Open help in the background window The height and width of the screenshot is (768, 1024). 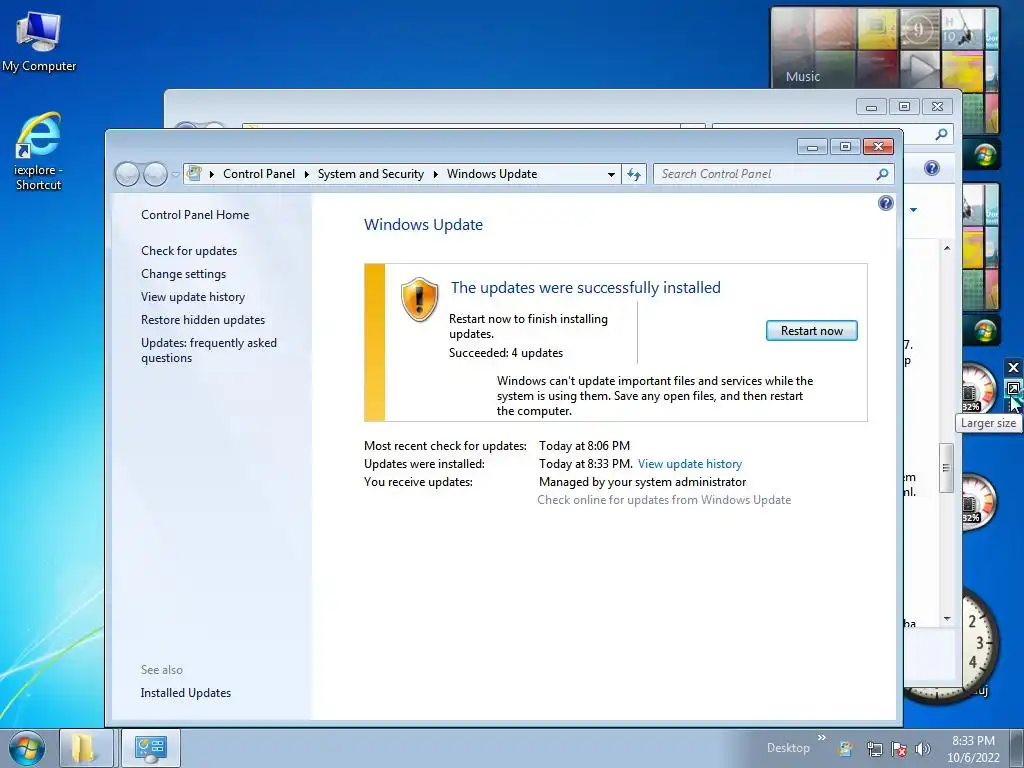pyautogui.click(x=932, y=168)
